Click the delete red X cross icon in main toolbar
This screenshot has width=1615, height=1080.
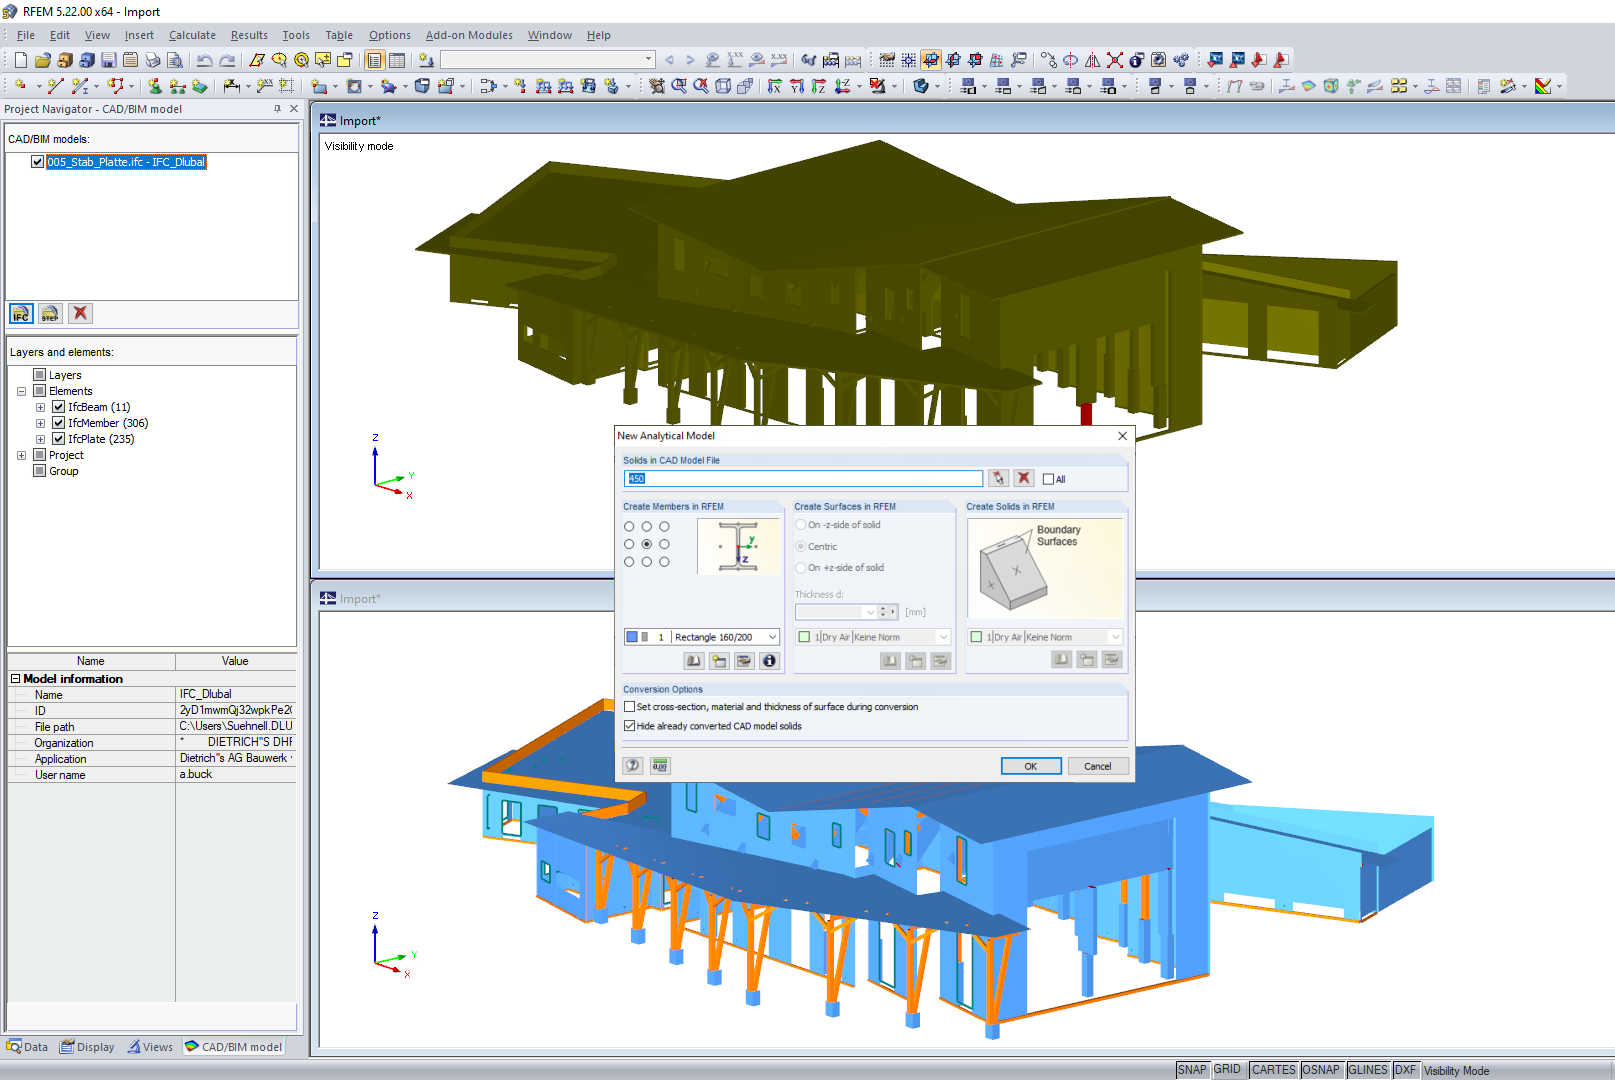1114,60
